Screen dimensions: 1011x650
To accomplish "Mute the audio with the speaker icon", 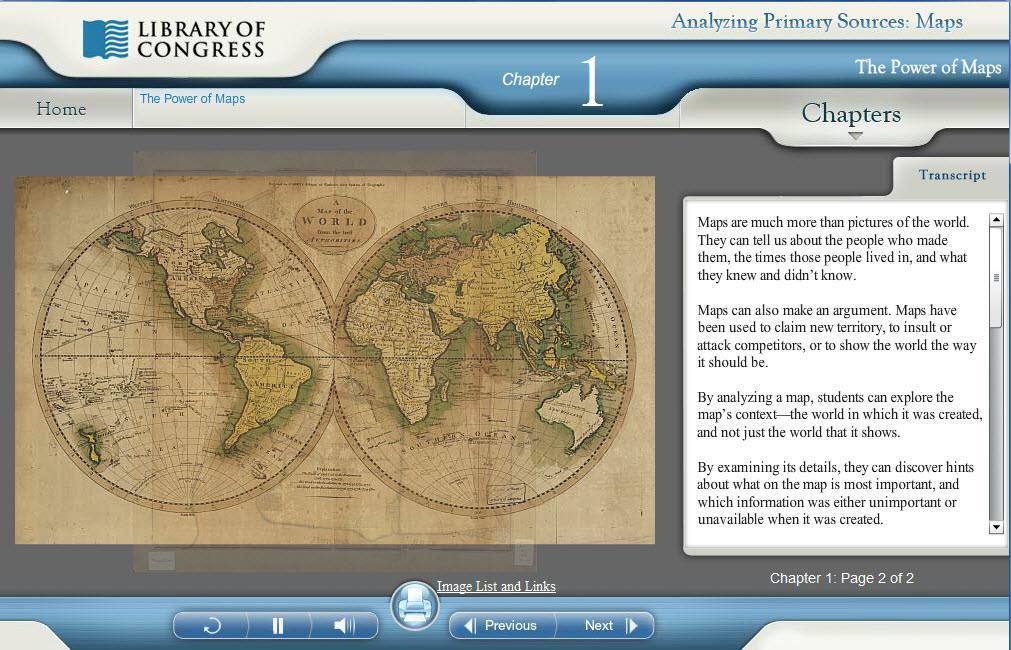I will click(344, 625).
